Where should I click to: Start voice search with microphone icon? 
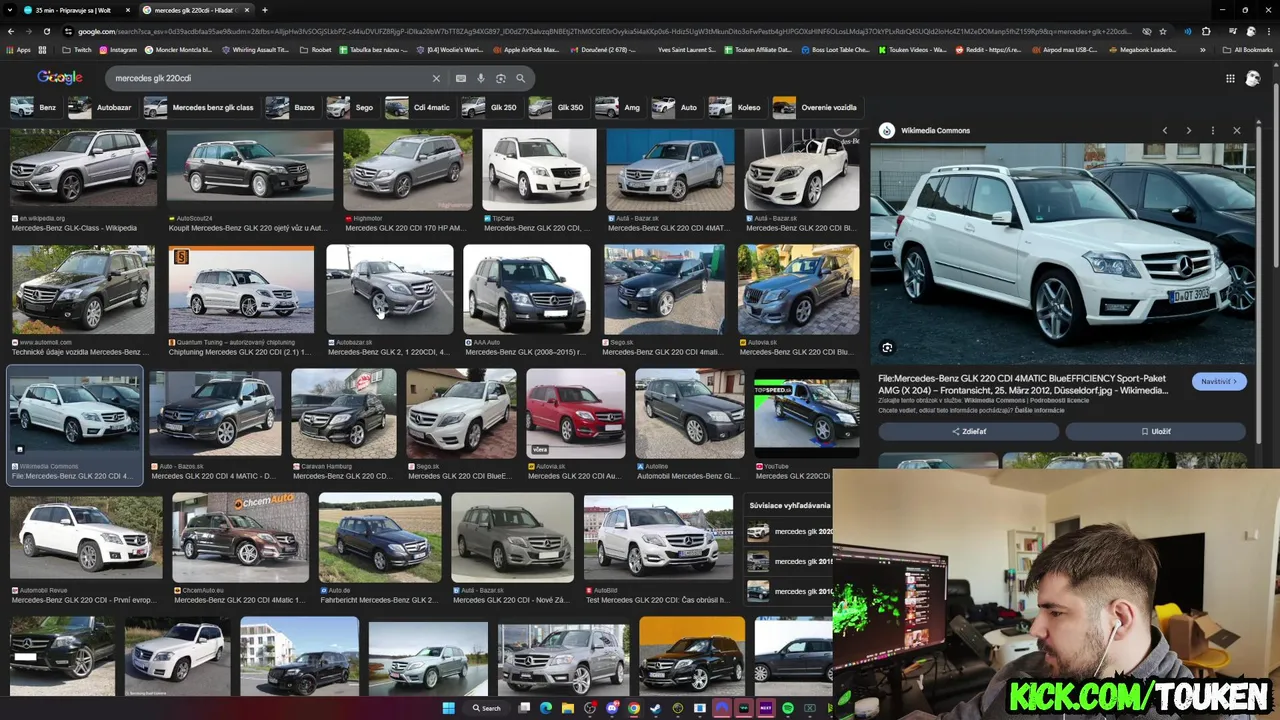[481, 78]
